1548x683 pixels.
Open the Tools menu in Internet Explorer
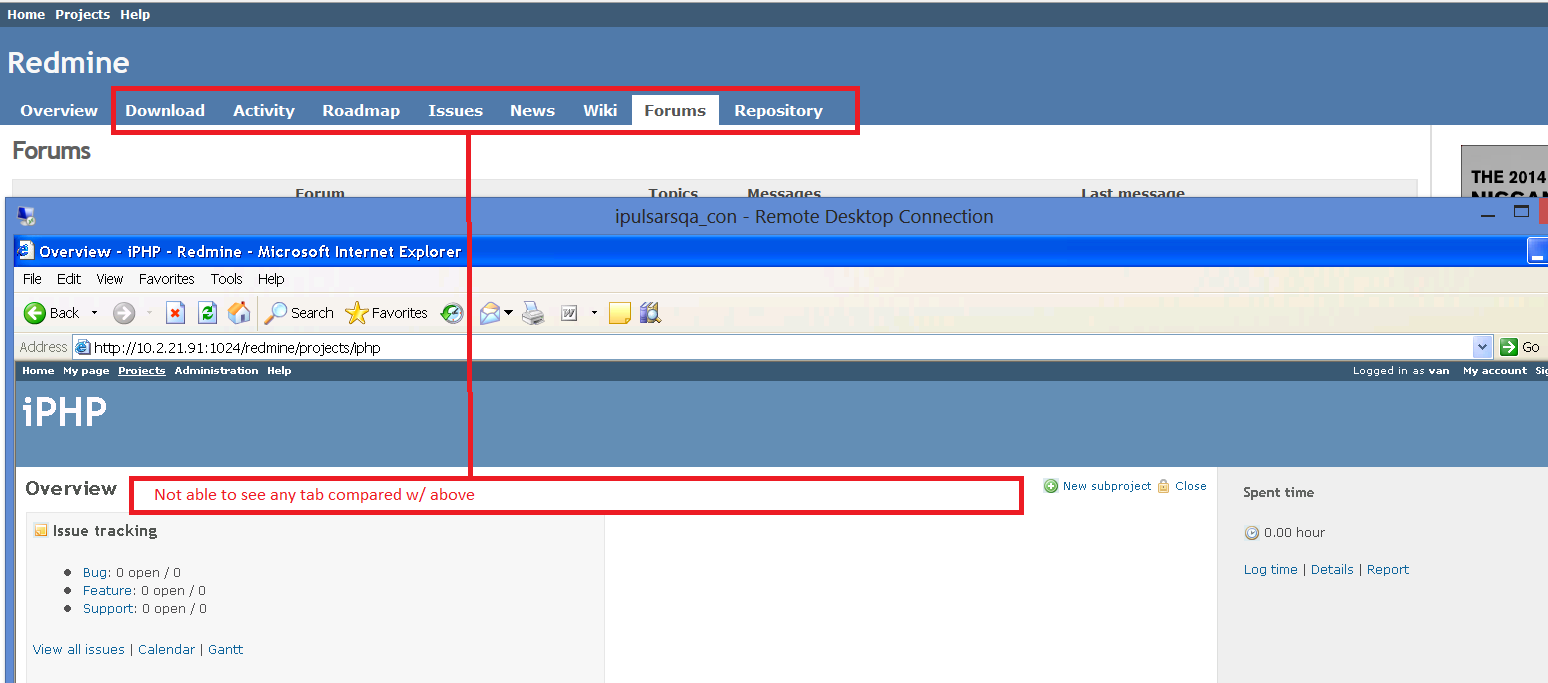tap(226, 279)
